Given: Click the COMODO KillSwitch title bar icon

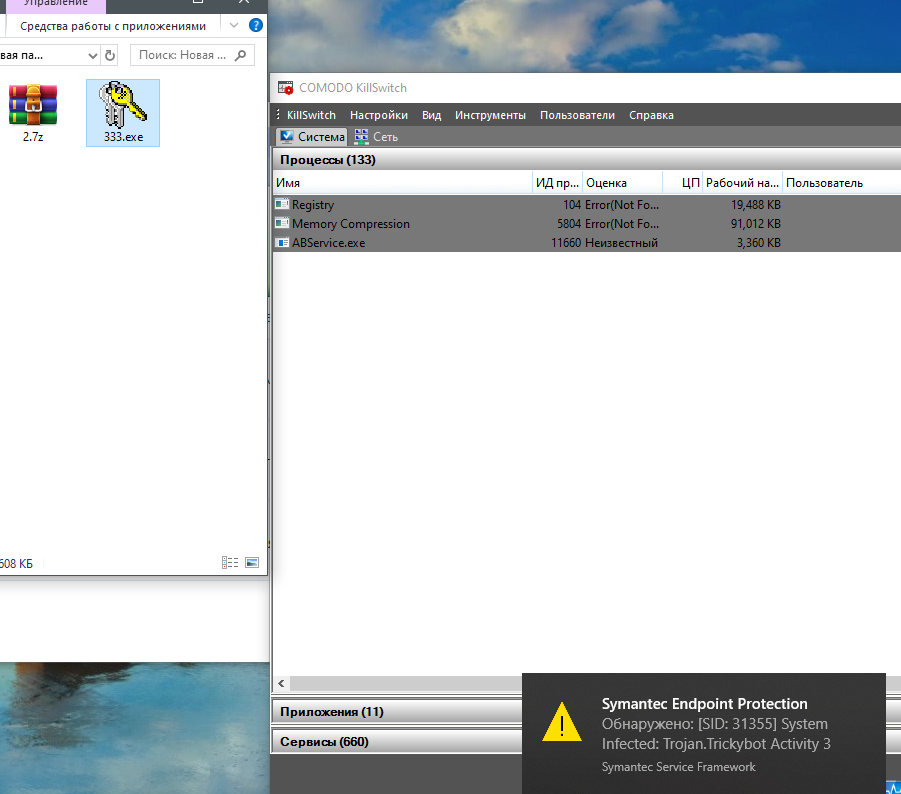Looking at the screenshot, I should (286, 88).
